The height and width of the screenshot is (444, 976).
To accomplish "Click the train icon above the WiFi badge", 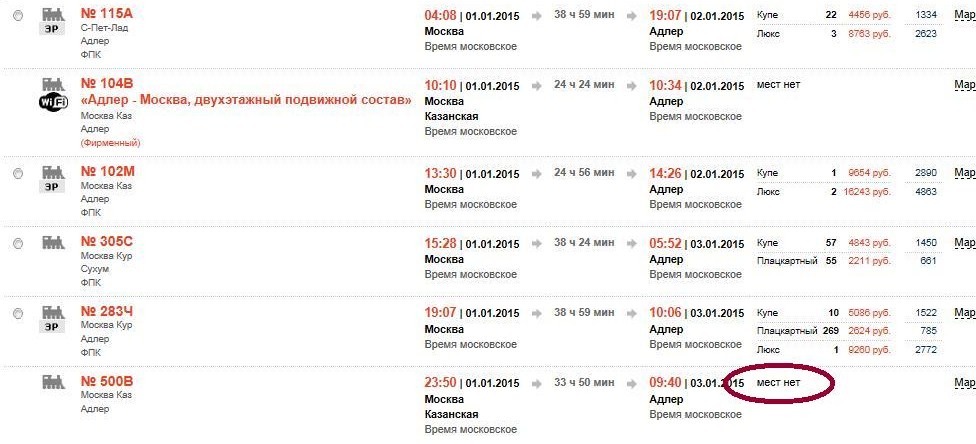I will pyautogui.click(x=51, y=84).
